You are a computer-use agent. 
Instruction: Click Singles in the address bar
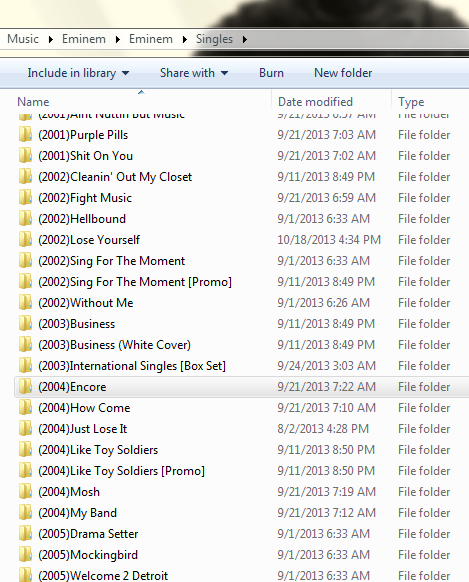pos(214,39)
